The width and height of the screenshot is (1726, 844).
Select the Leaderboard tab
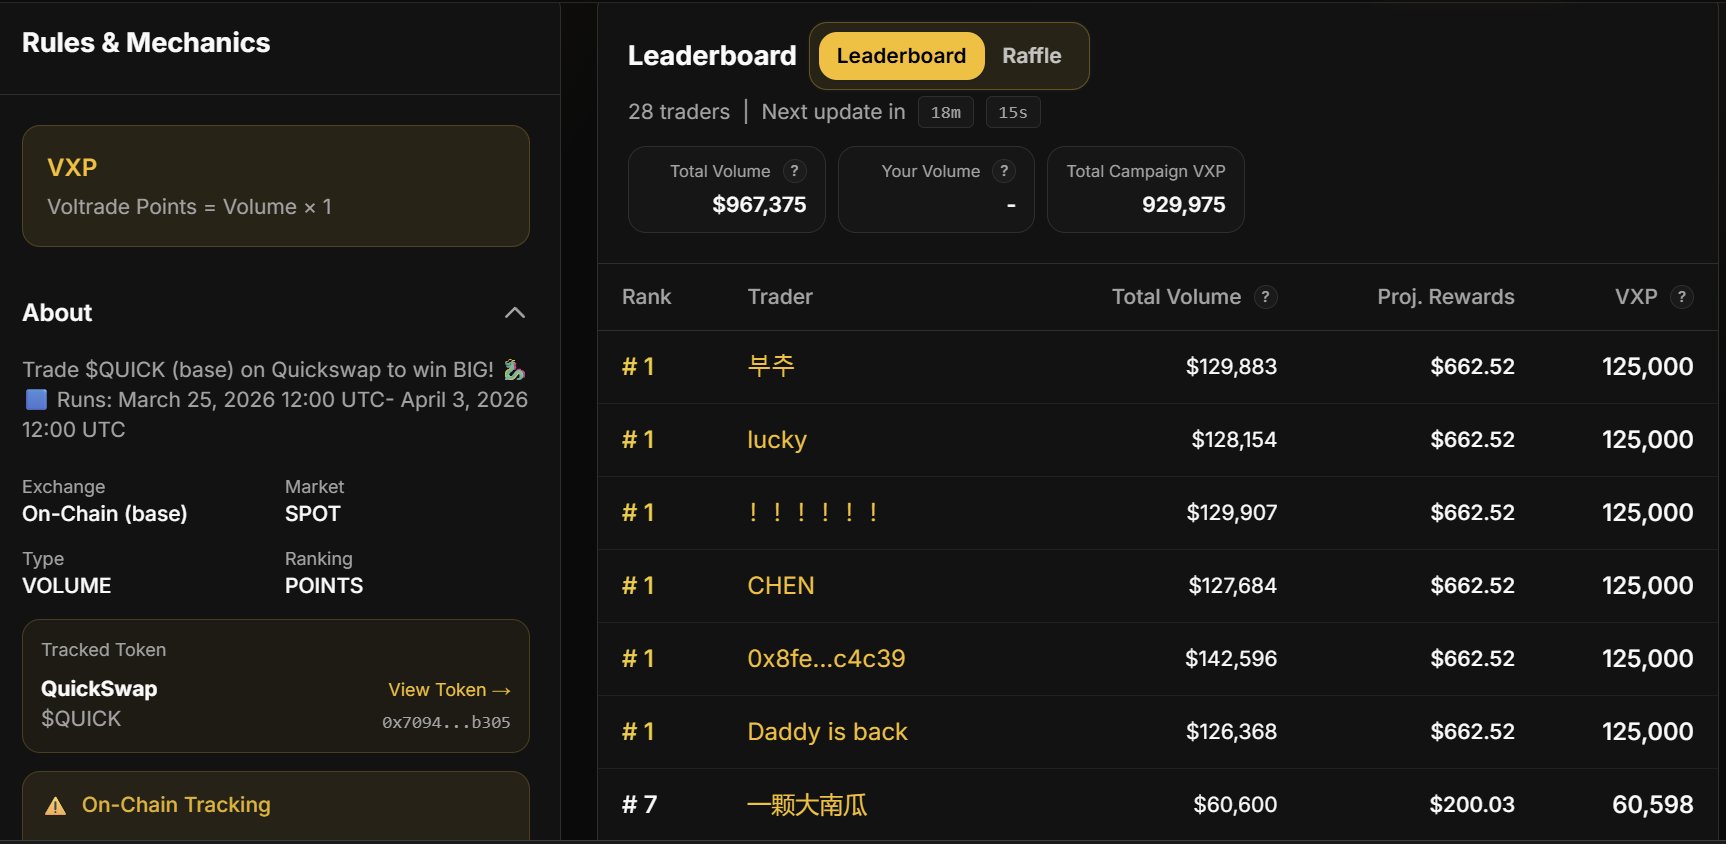pos(901,56)
